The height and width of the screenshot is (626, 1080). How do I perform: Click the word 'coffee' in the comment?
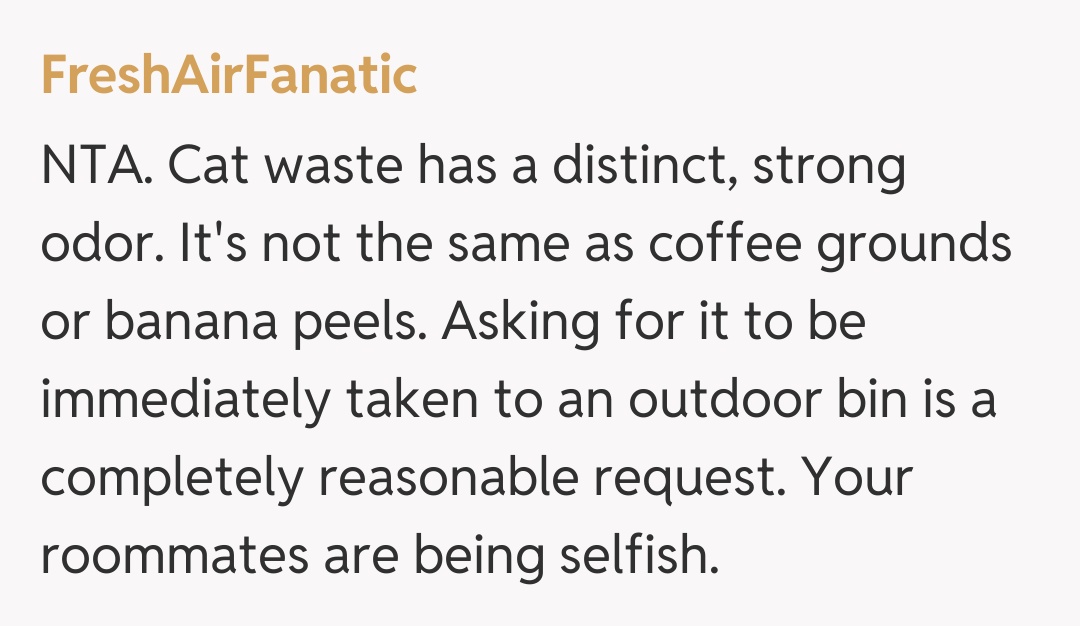click(717, 246)
